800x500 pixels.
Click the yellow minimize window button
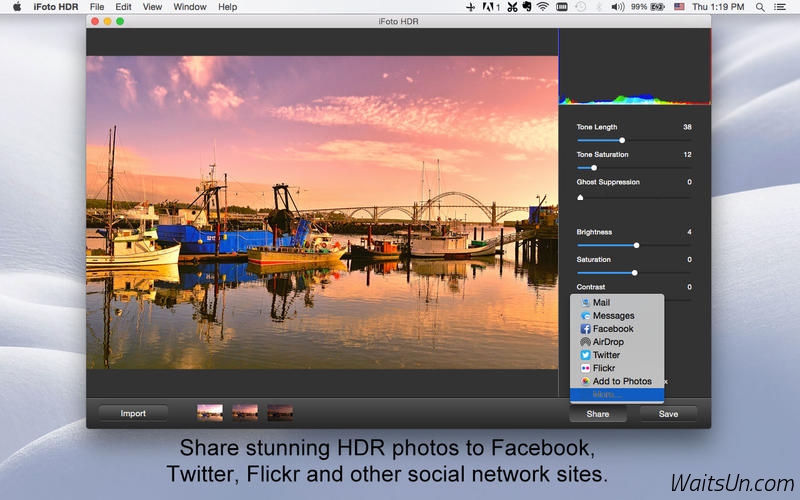point(107,21)
